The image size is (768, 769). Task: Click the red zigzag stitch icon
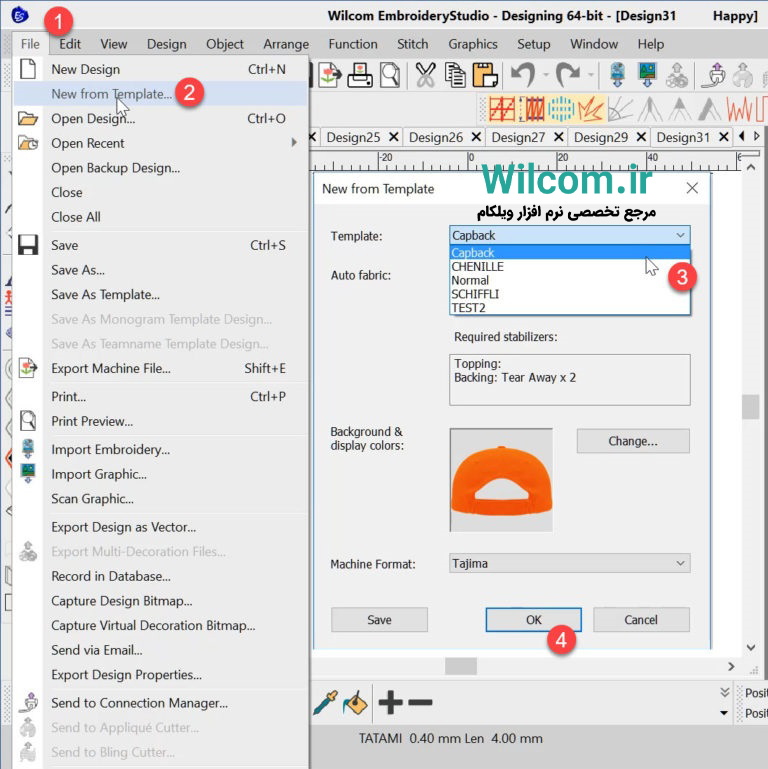(x=741, y=108)
